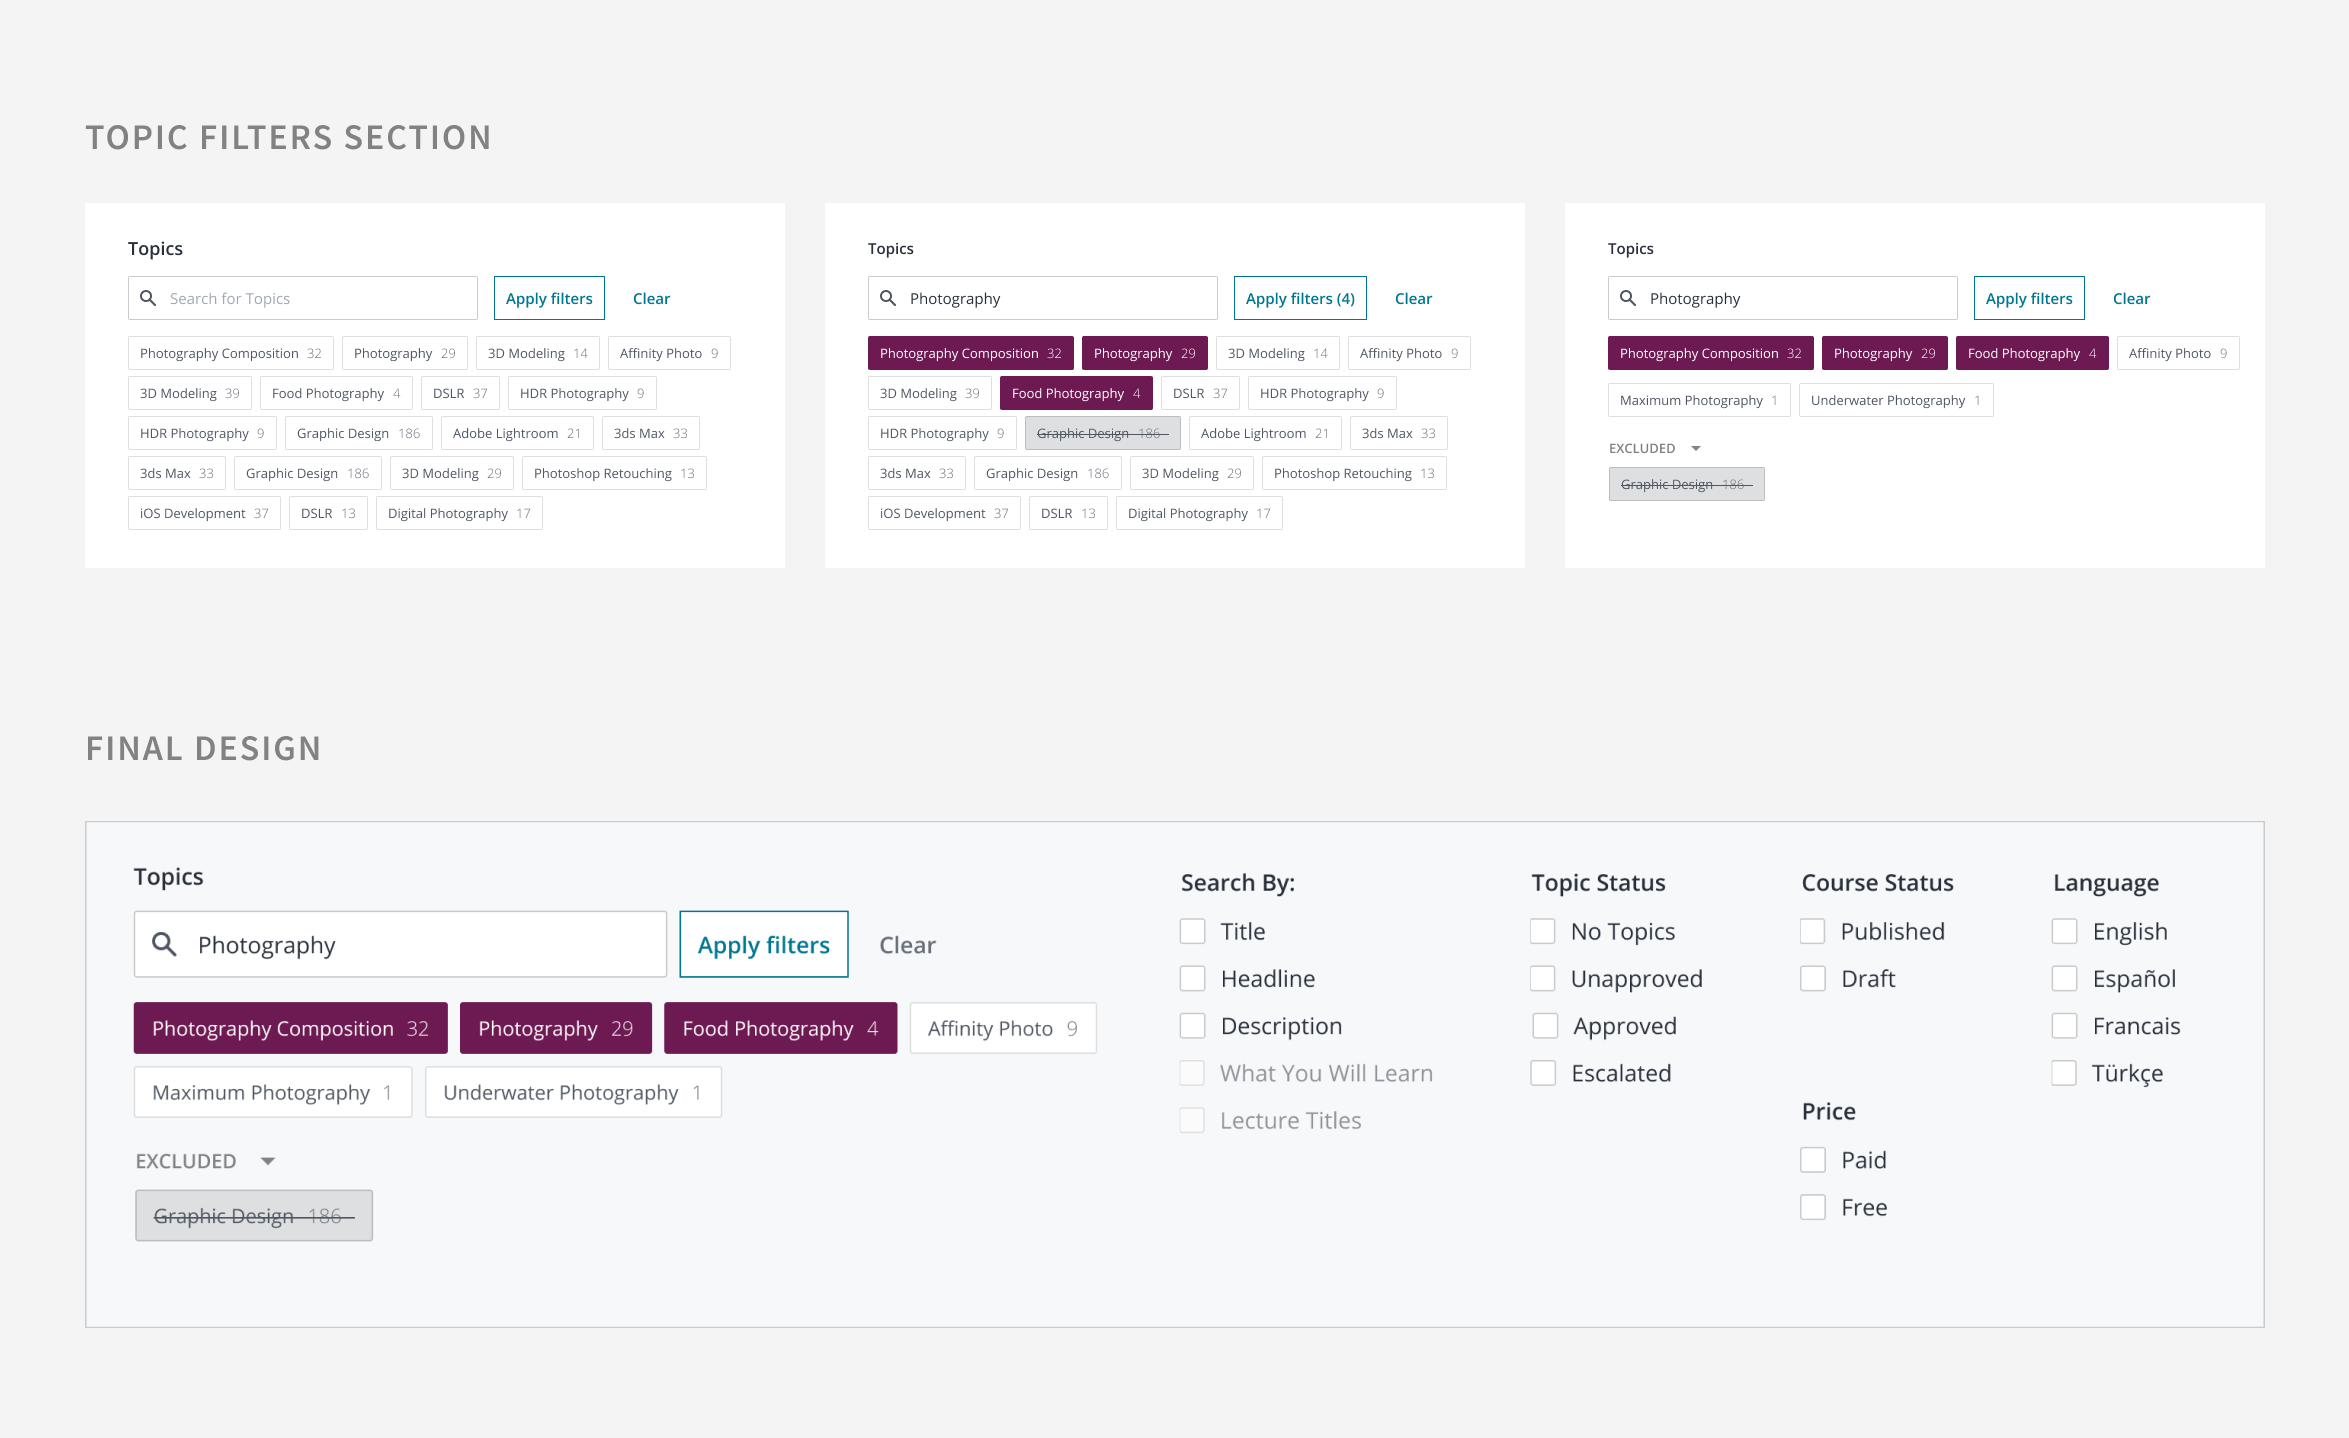2349x1438 pixels.
Task: Check the Paid price checkbox
Action: pos(1813,1160)
